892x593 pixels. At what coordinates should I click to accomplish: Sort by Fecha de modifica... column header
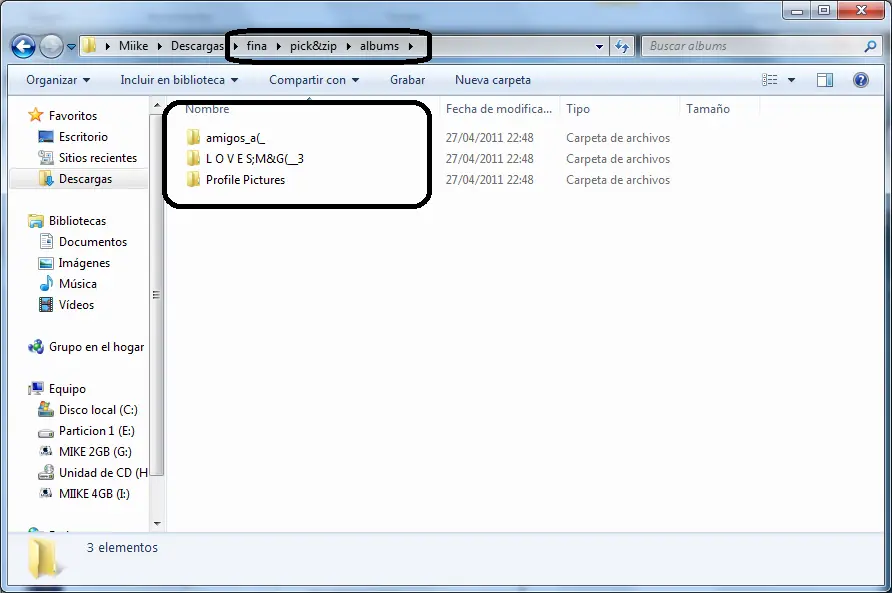(x=499, y=109)
